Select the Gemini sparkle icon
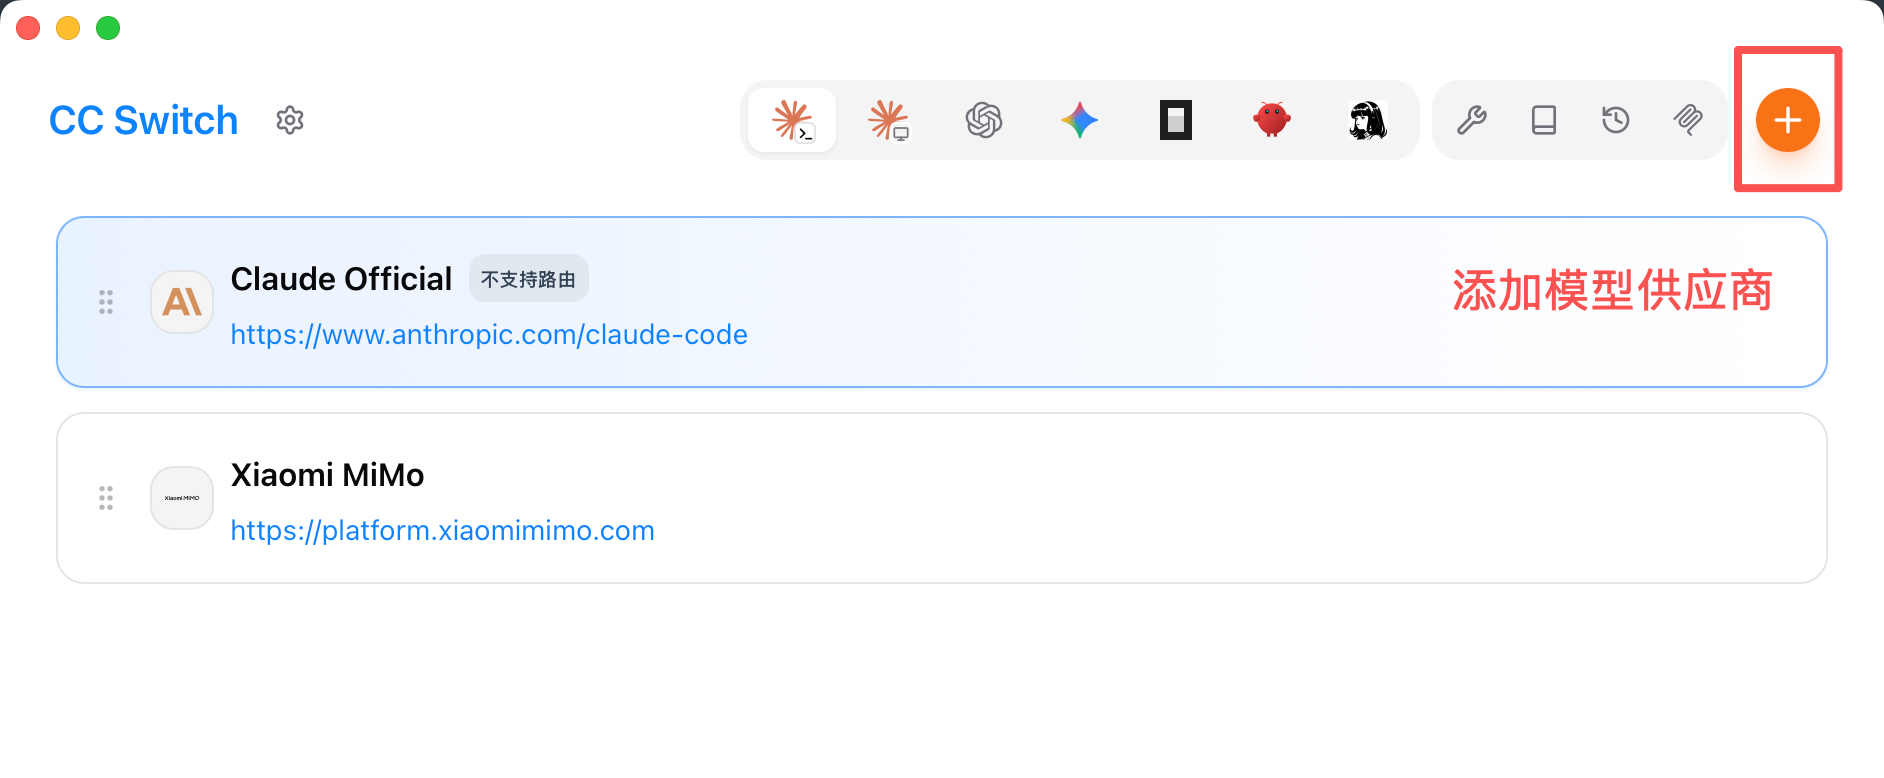This screenshot has width=1884, height=778. [x=1080, y=120]
